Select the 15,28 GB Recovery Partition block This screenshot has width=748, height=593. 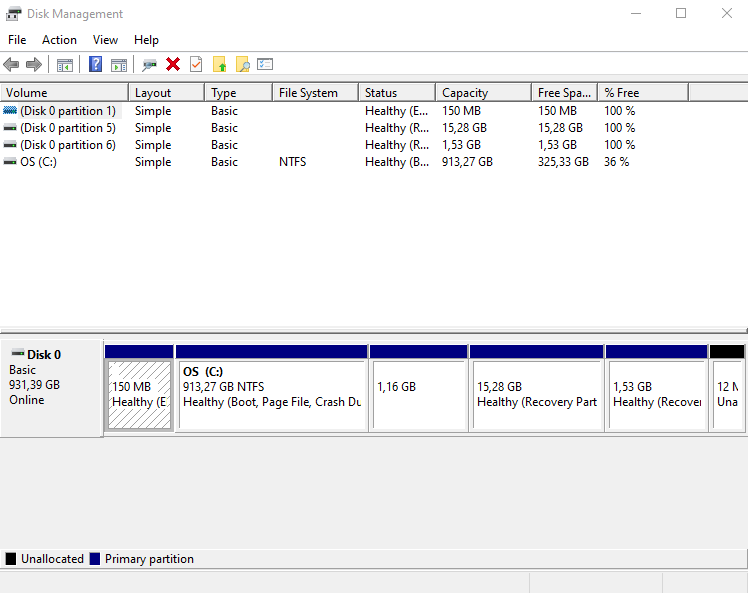pyautogui.click(x=536, y=395)
